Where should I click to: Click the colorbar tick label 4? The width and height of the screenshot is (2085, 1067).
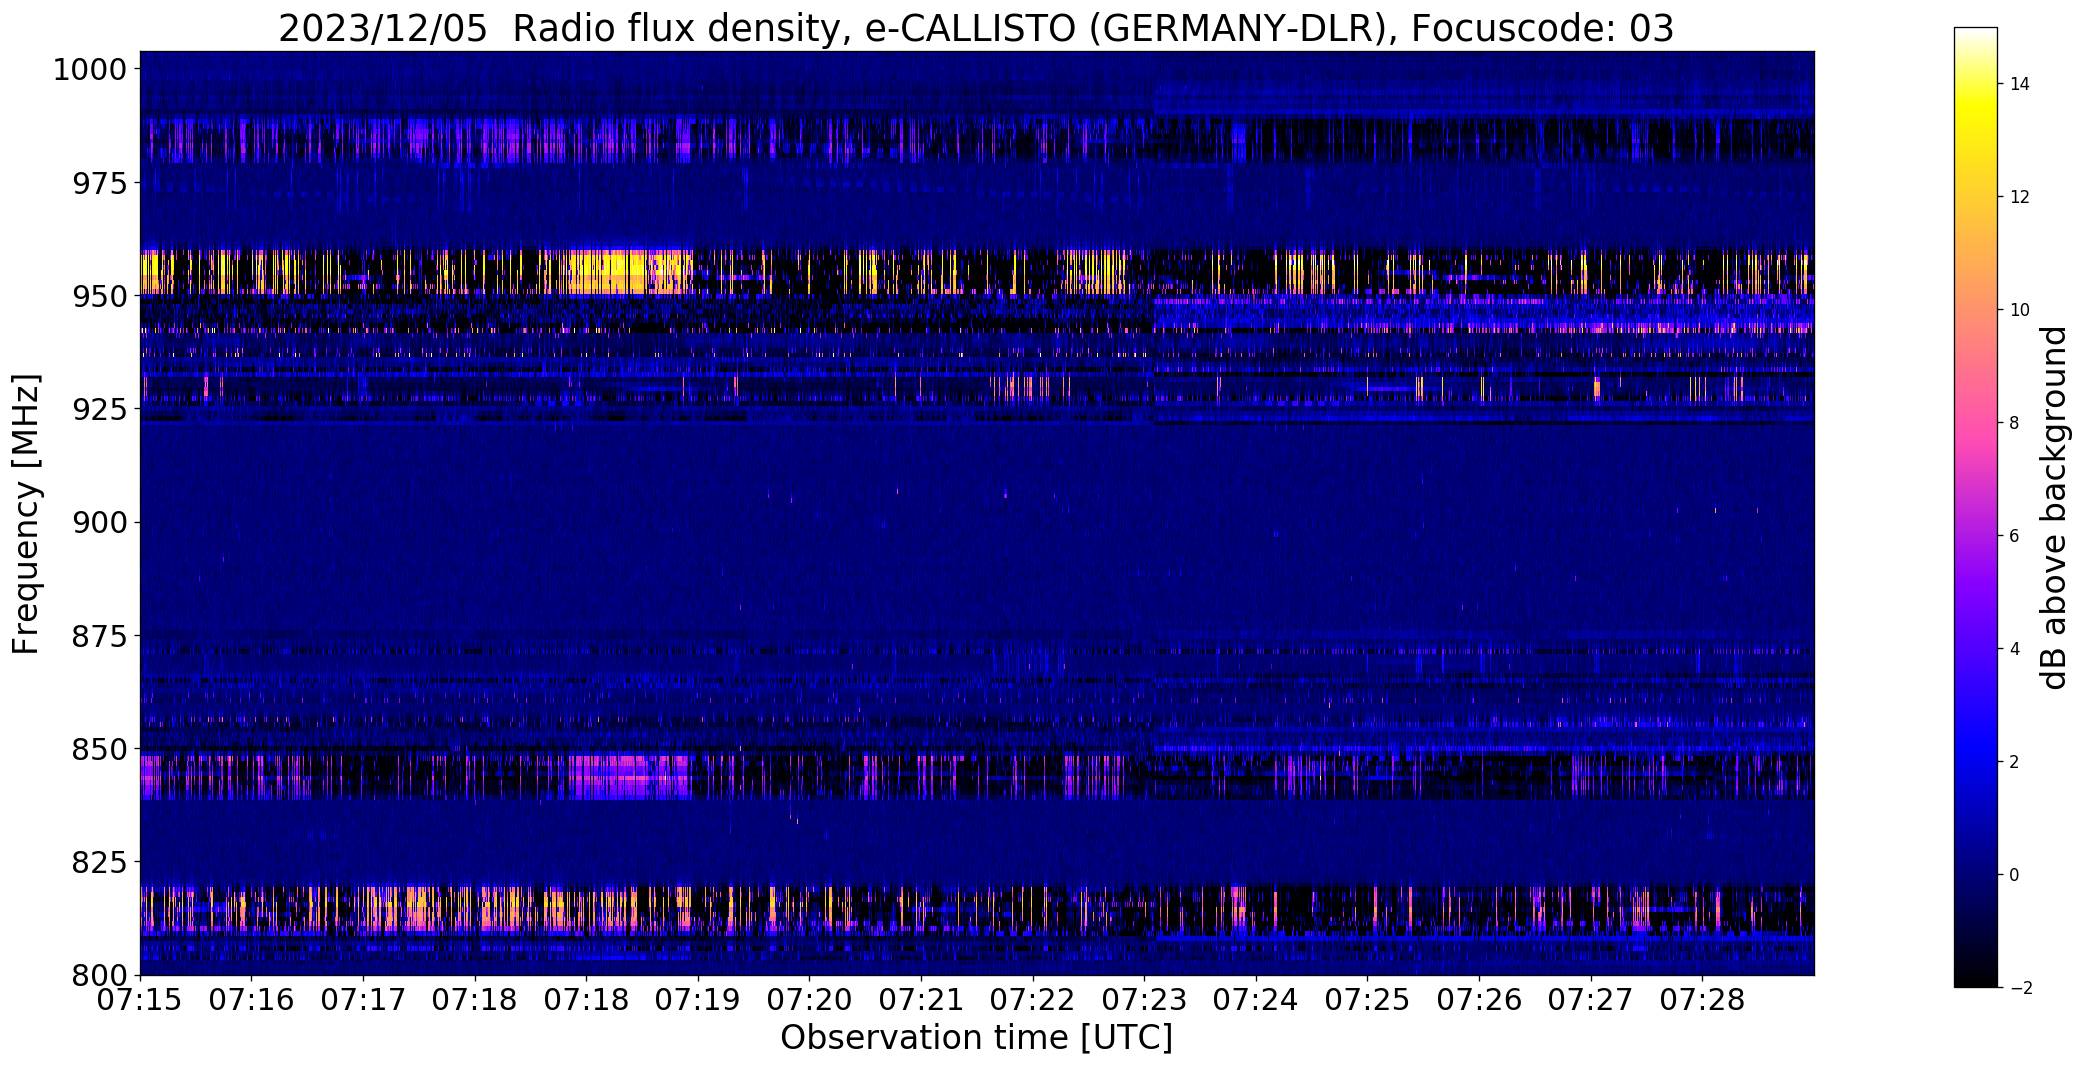tap(2014, 649)
